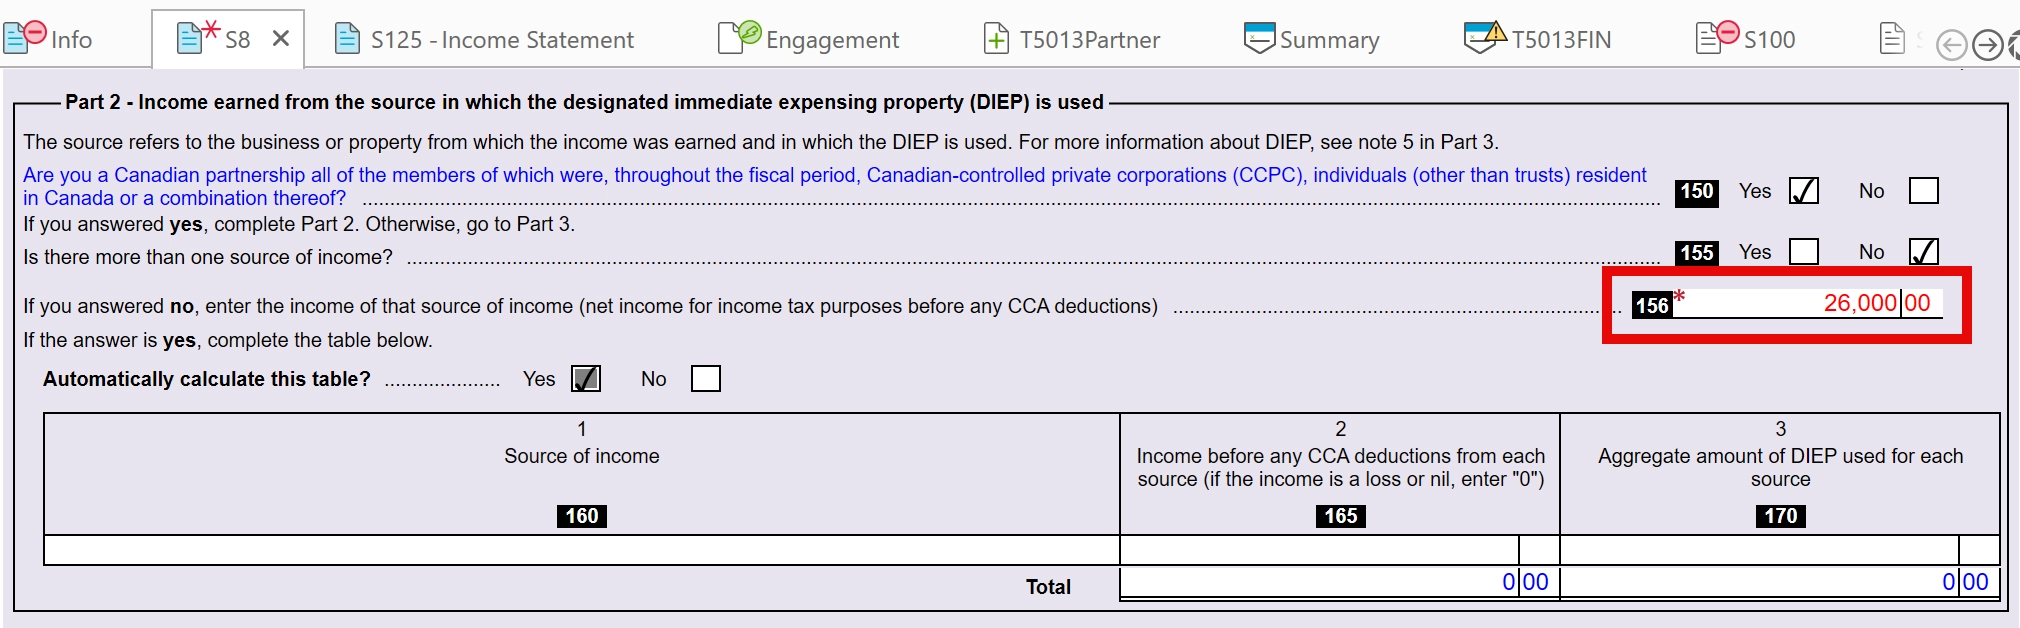Open the Engagement tab
The image size is (2020, 628).
[809, 40]
